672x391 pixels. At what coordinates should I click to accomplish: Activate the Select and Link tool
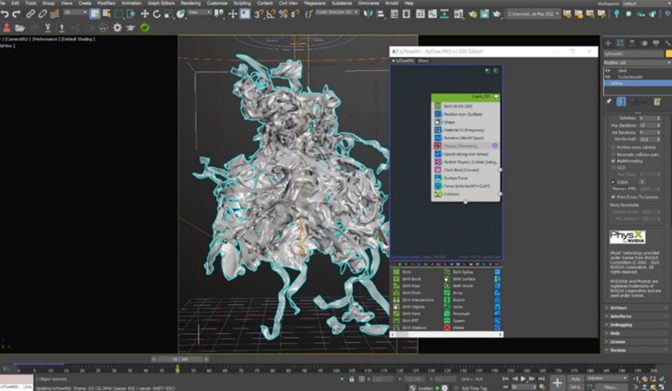[30, 14]
